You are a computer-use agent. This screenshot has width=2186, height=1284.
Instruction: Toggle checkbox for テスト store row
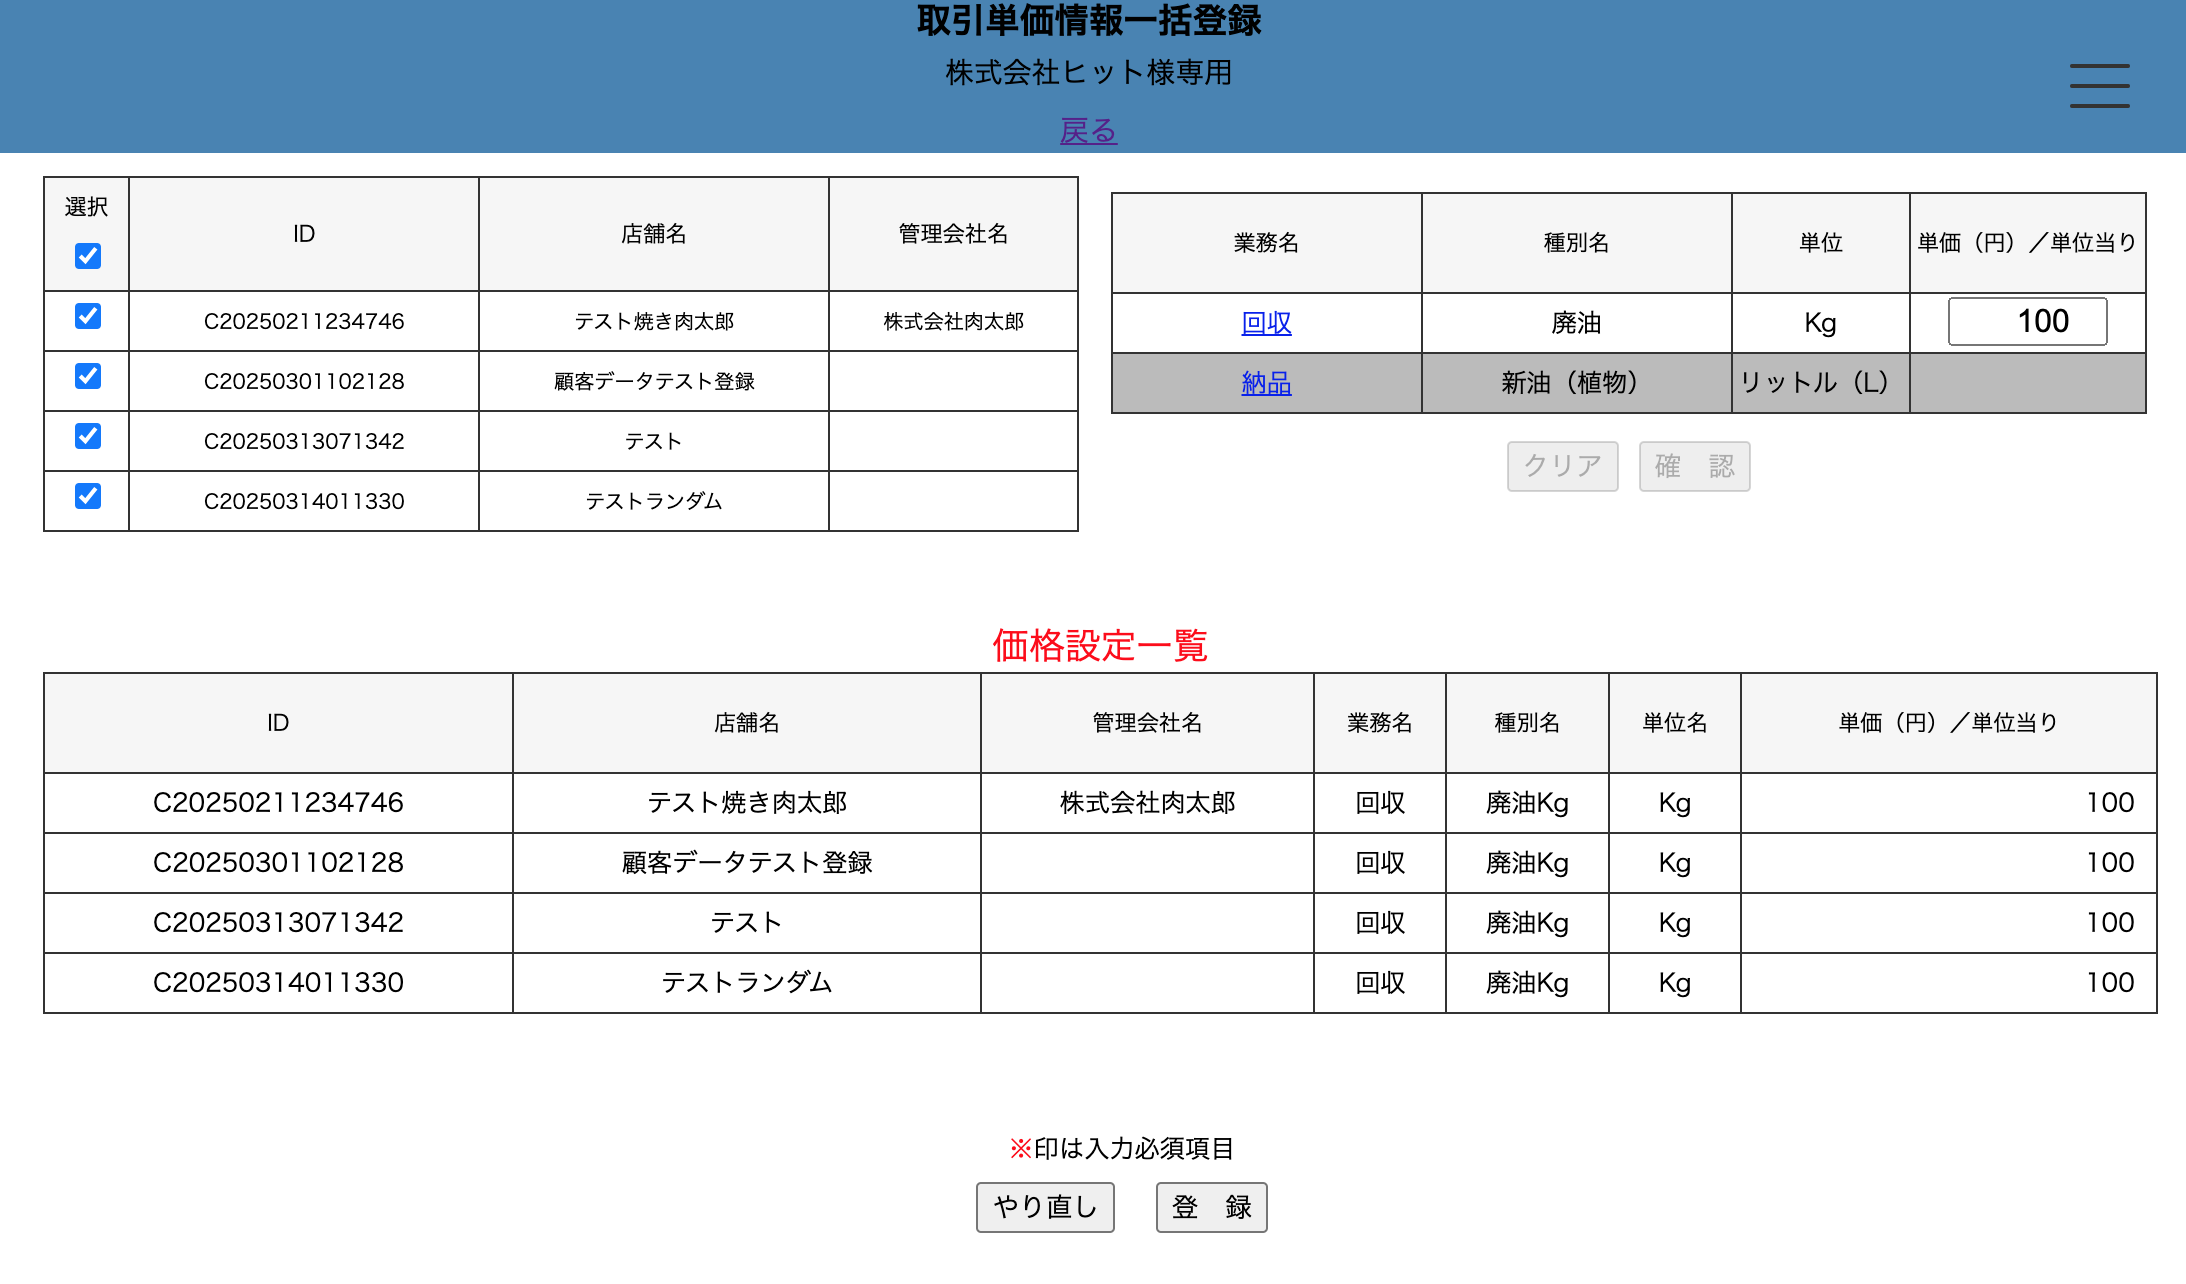pos(88,437)
